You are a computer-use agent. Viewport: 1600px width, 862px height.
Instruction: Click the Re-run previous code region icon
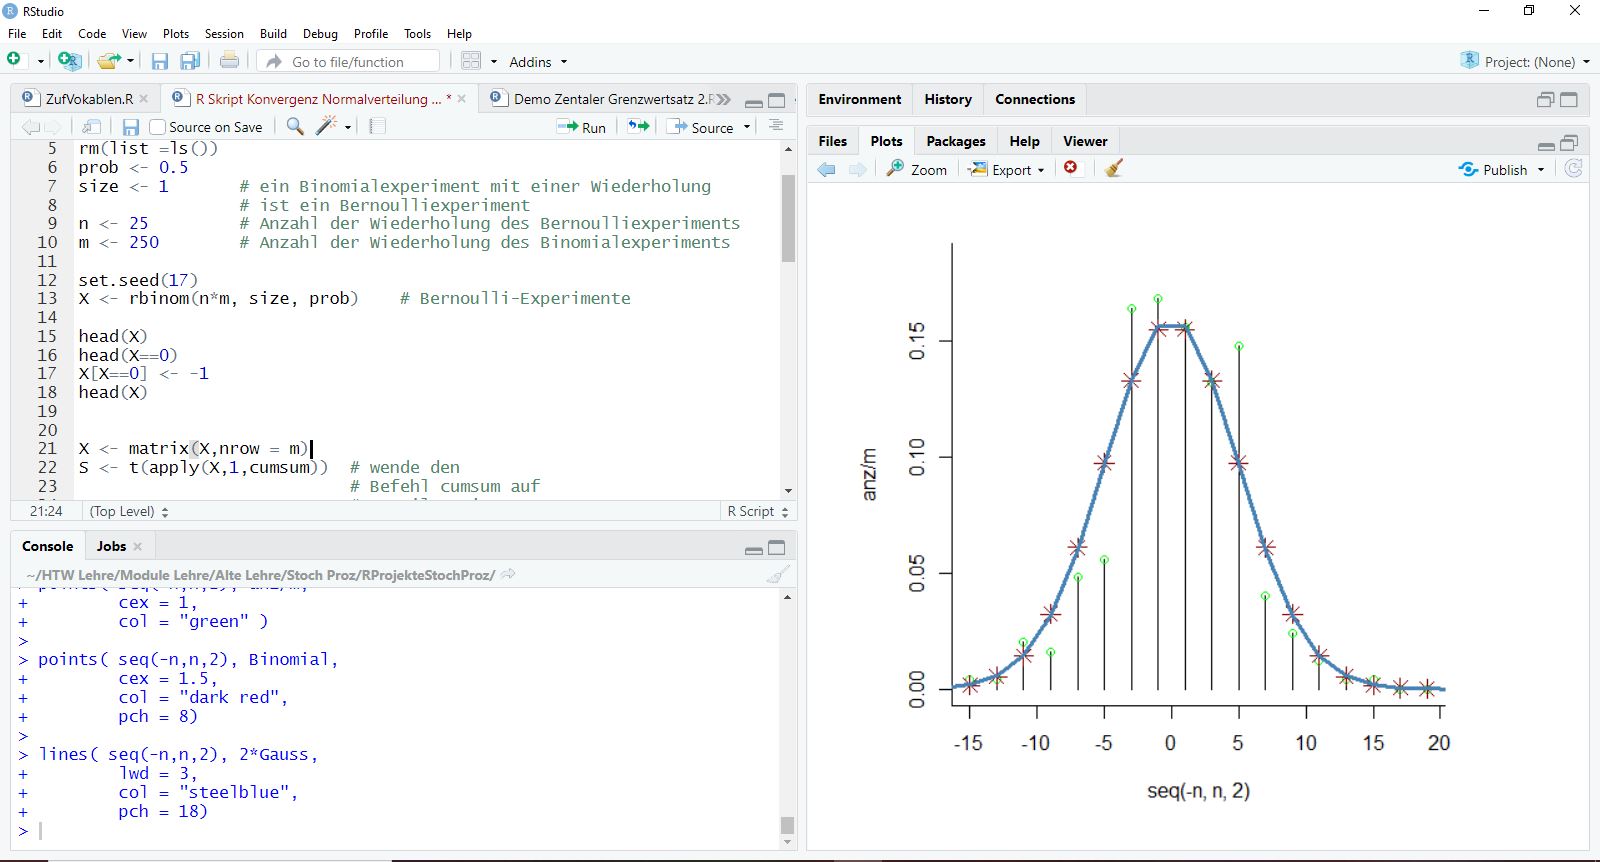point(638,126)
